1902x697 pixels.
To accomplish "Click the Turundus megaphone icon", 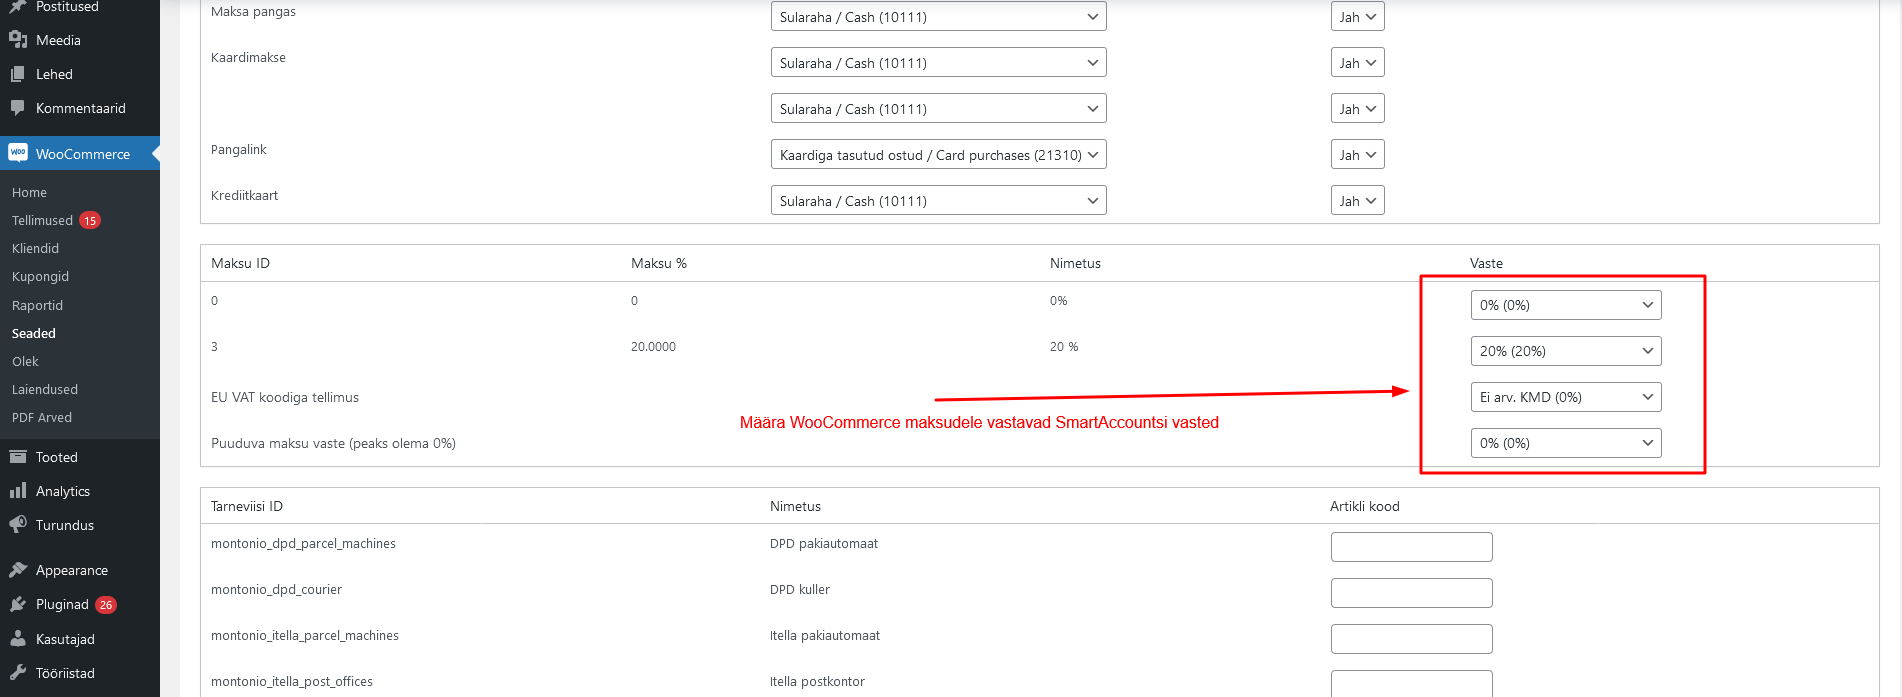I will click(x=18, y=525).
